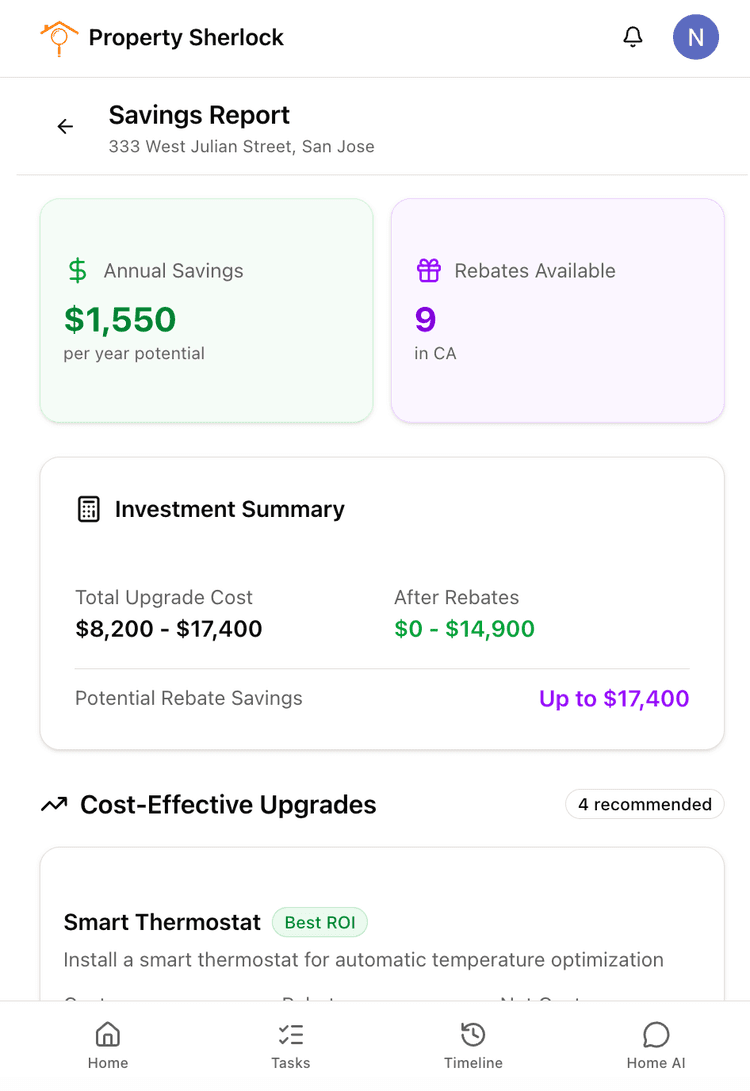Click the gift Rebates Available icon
This screenshot has width=750, height=1091.
(x=428, y=271)
